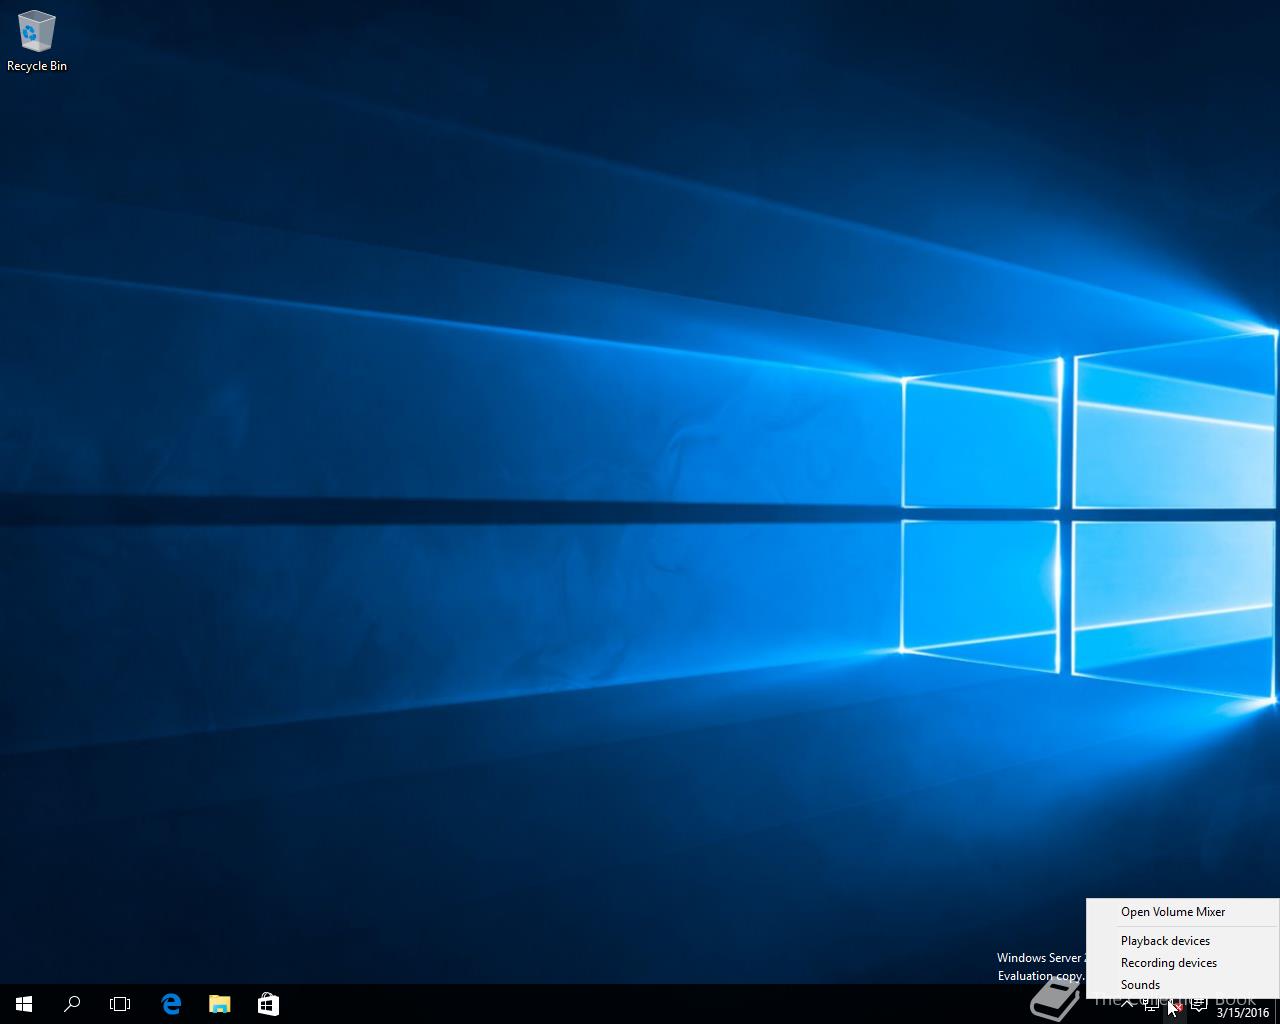Screen dimensions: 1280x1024
Task: Show hidden tray icons chevron
Action: [1127, 1004]
